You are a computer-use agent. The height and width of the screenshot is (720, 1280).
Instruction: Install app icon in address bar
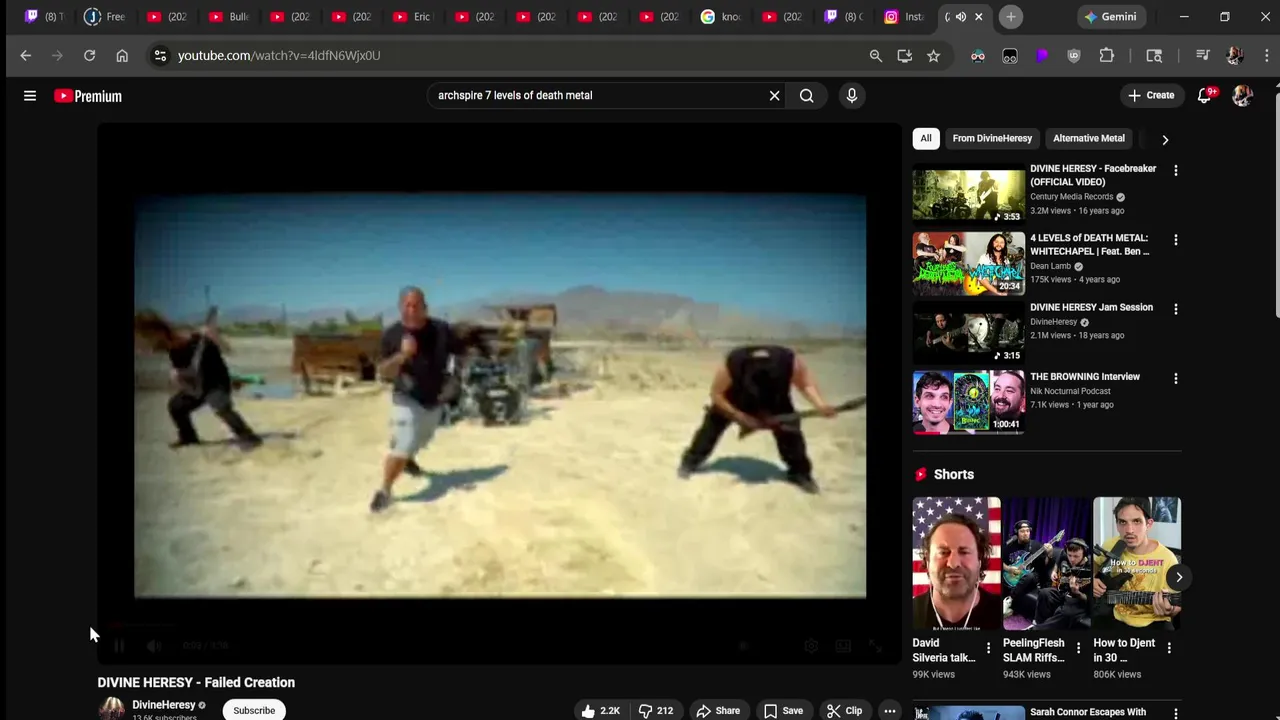905,56
